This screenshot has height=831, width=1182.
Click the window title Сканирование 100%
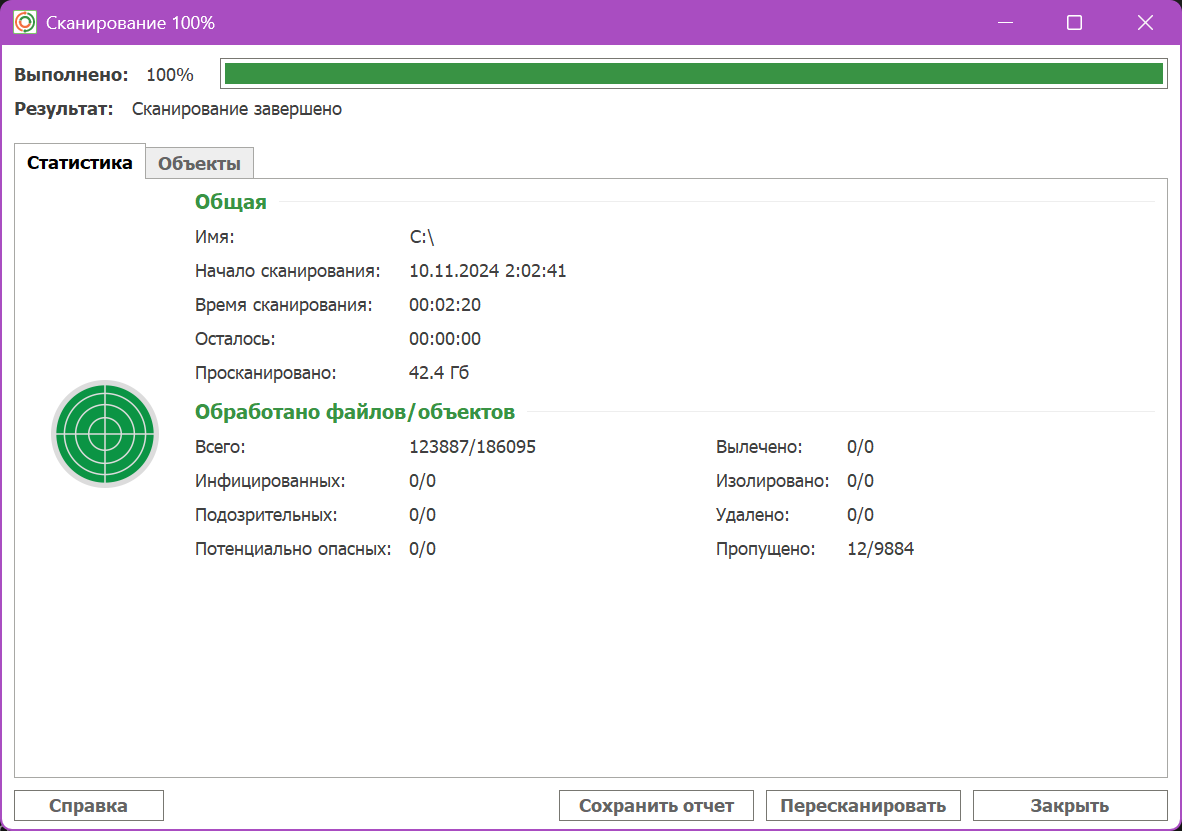click(x=130, y=22)
